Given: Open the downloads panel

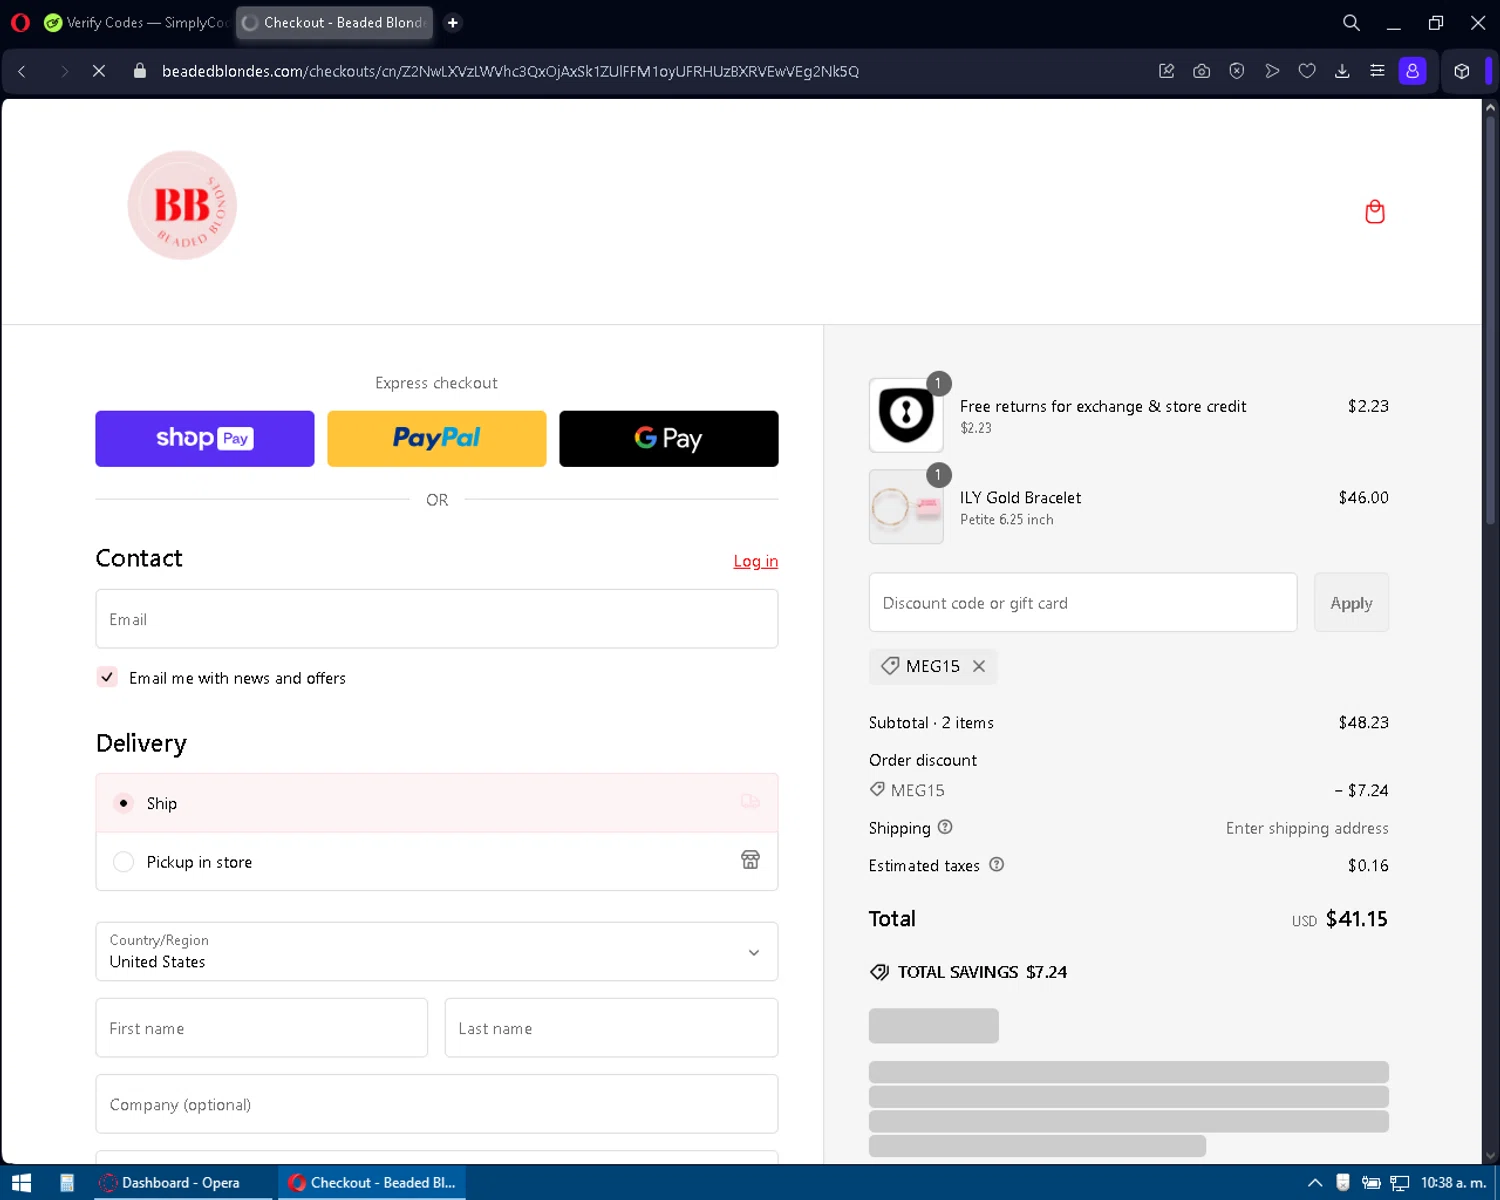Looking at the screenshot, I should [x=1342, y=71].
